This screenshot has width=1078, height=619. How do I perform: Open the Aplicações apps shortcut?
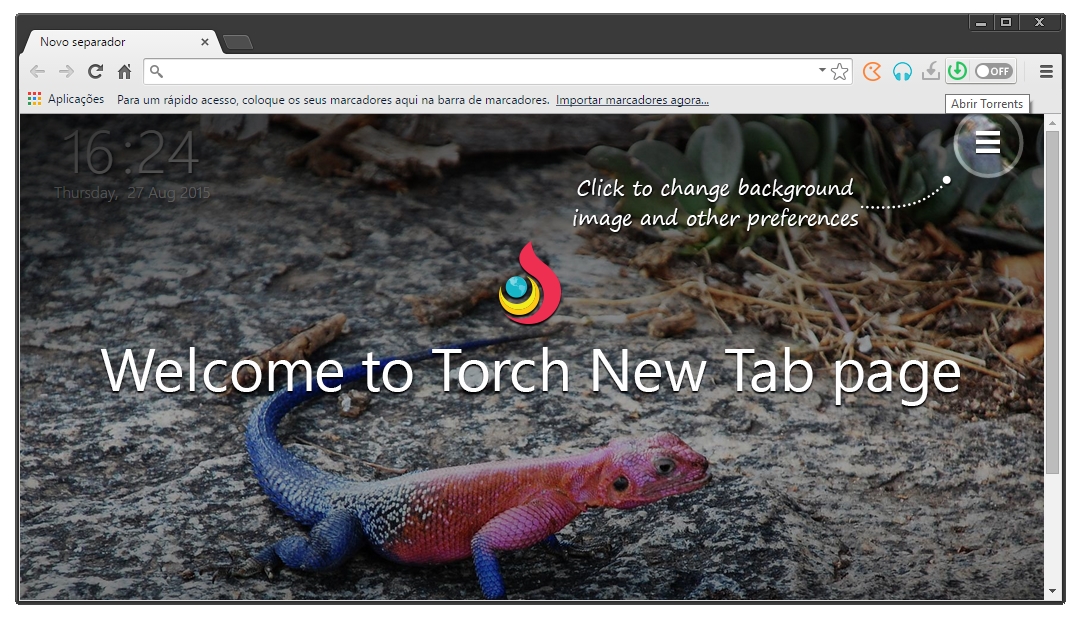(66, 99)
